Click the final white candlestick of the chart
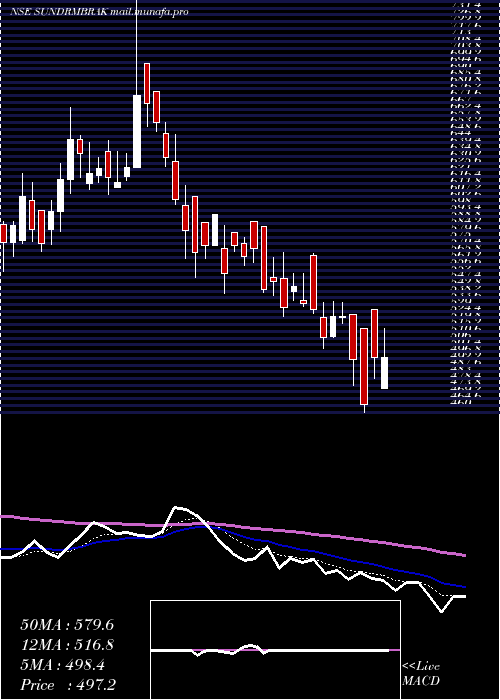The height and width of the screenshot is (700, 500). click(384, 373)
